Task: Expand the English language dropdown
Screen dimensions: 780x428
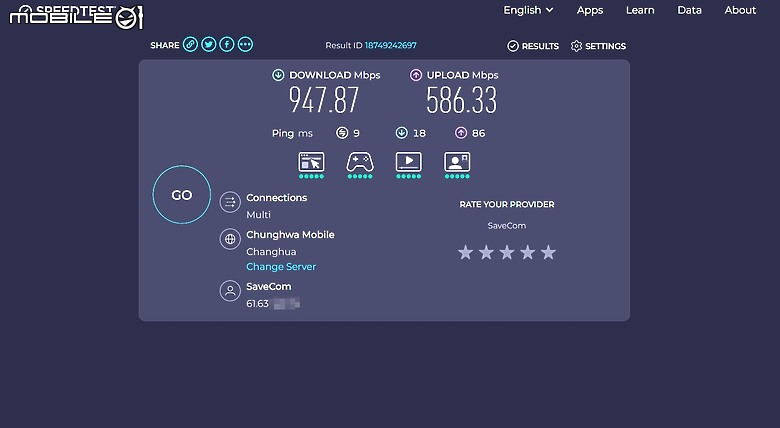Action: coord(528,10)
